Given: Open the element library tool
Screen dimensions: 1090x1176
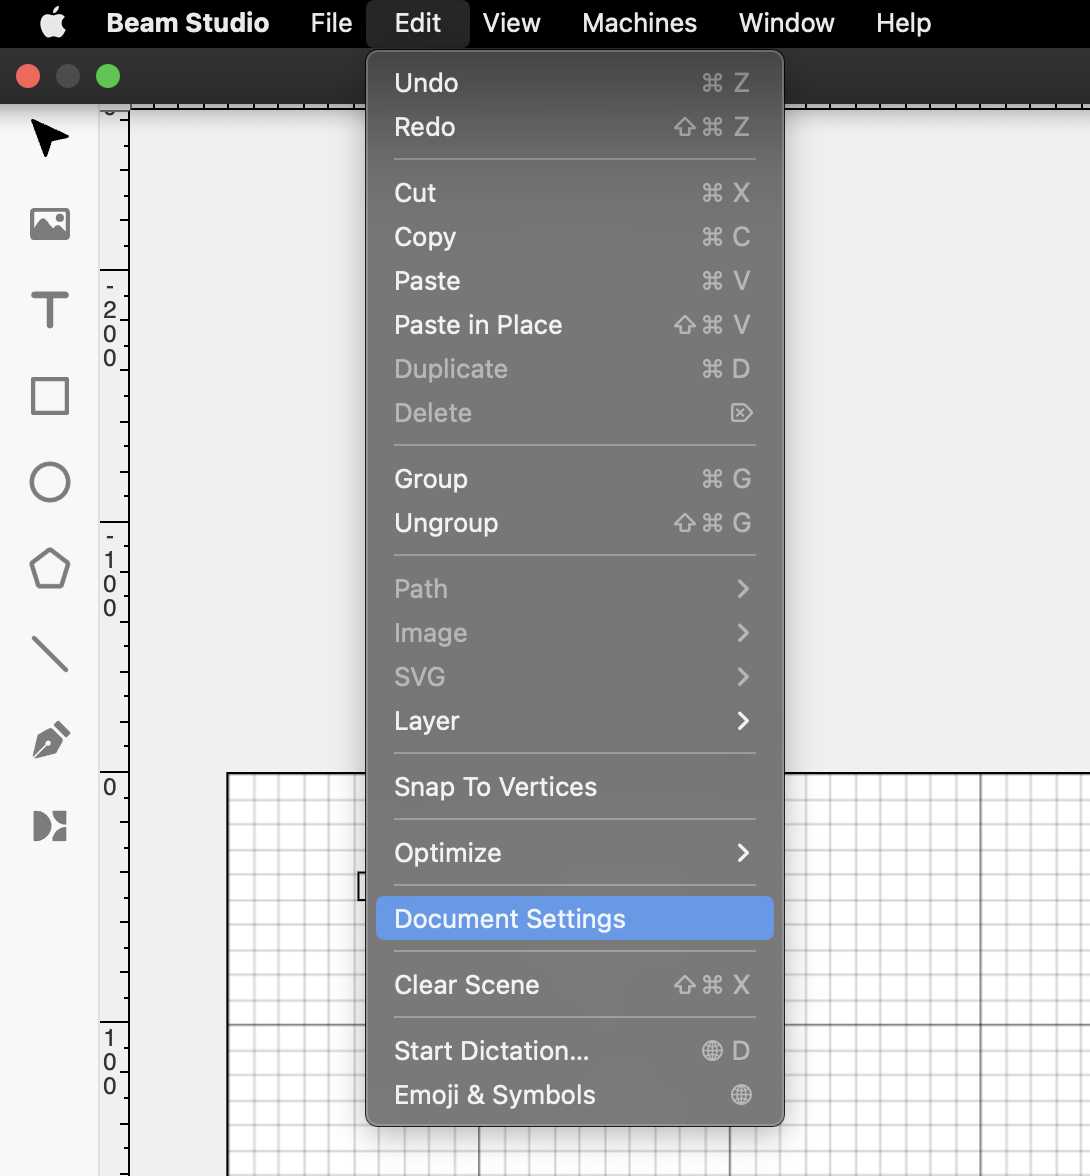Looking at the screenshot, I should [48, 826].
